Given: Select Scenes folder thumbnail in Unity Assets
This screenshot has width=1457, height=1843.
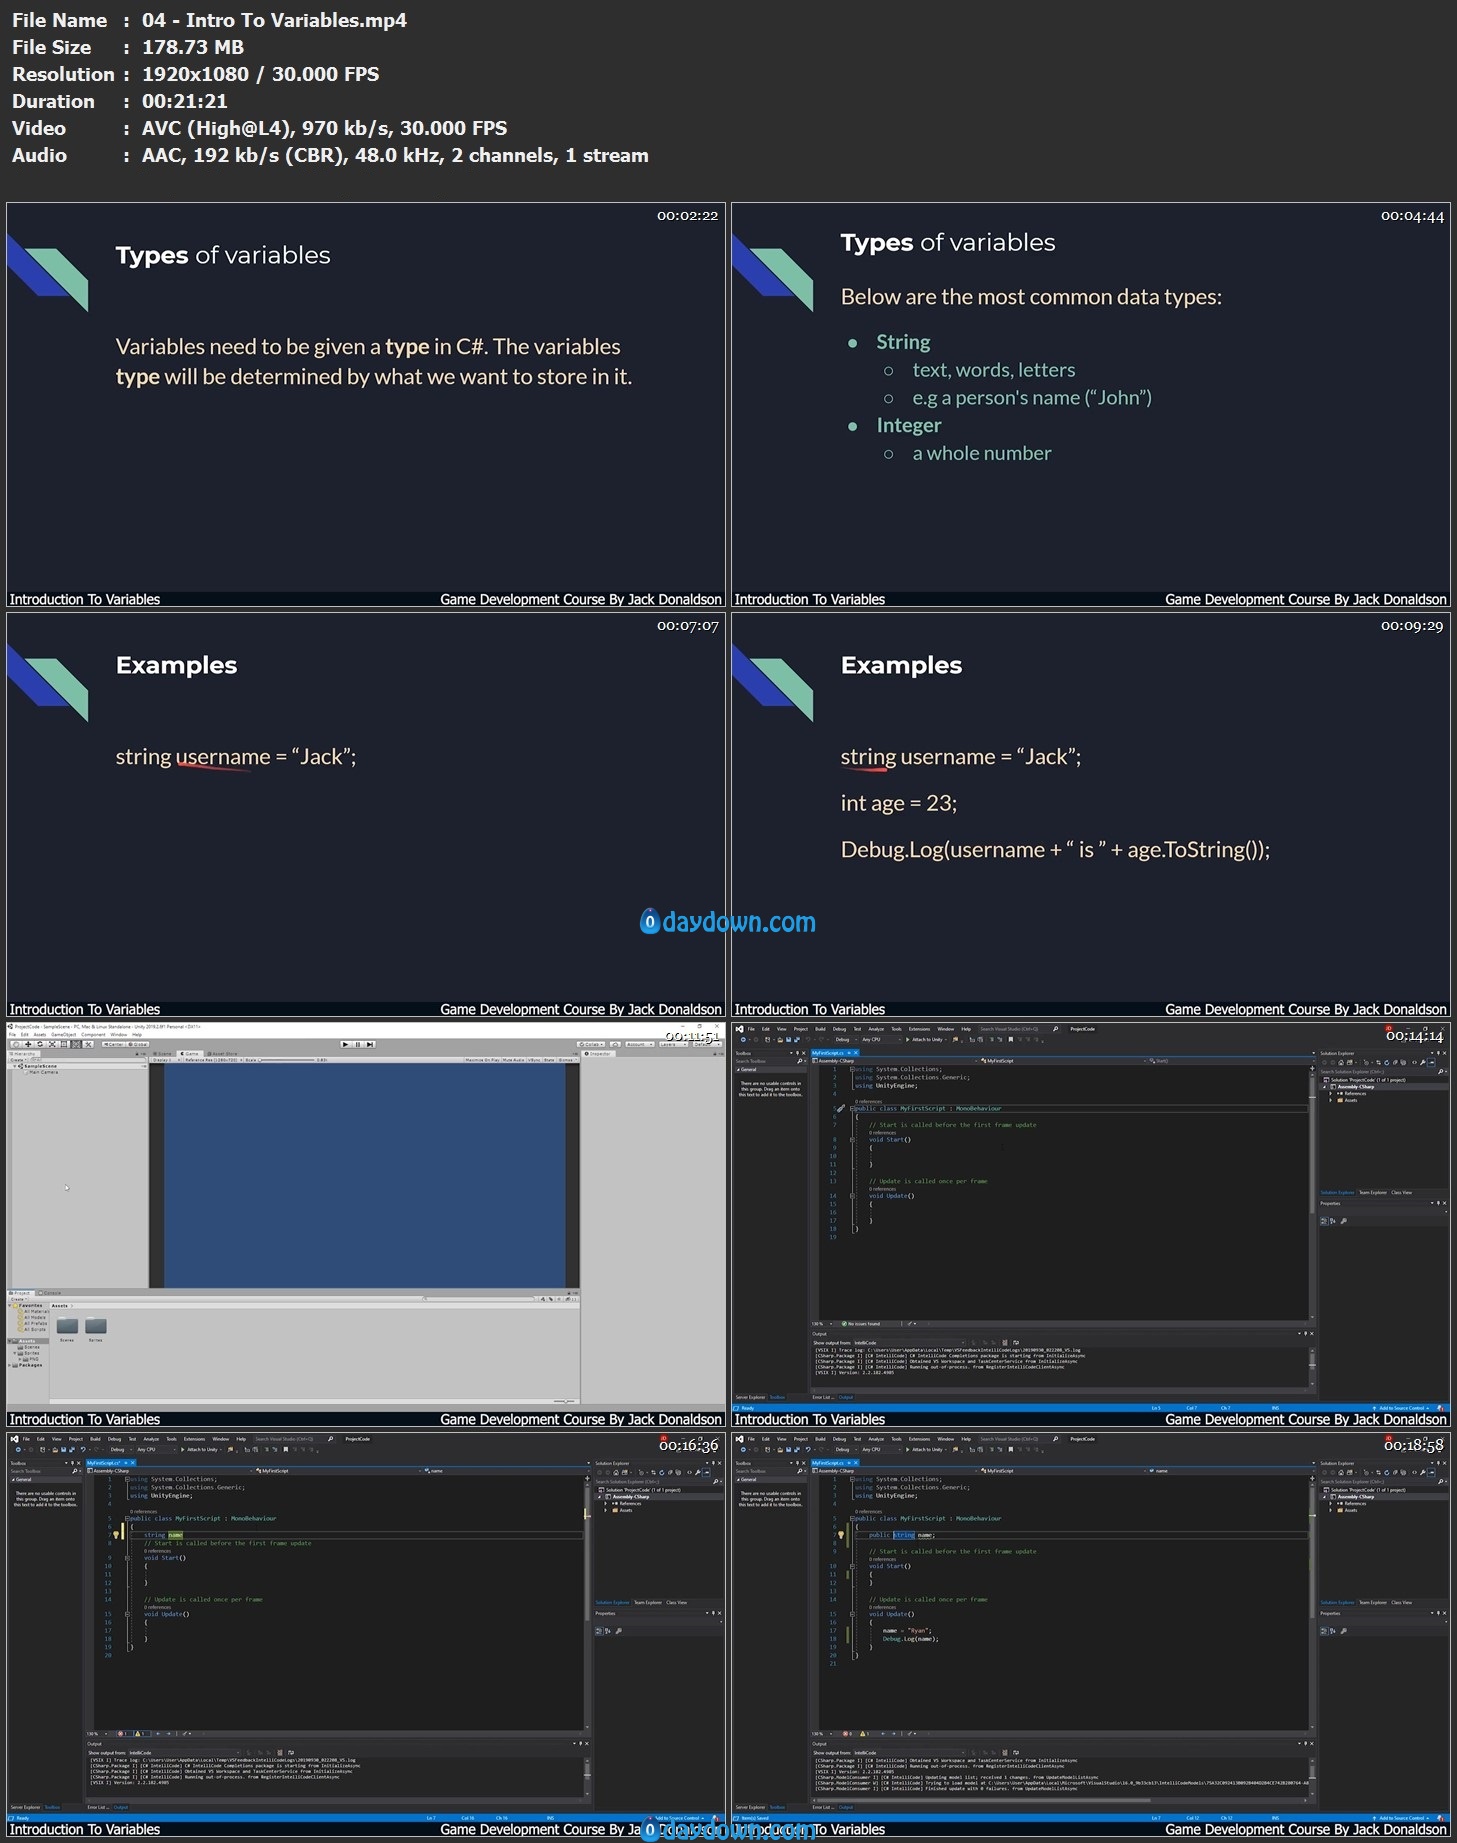Looking at the screenshot, I should (x=67, y=1326).
